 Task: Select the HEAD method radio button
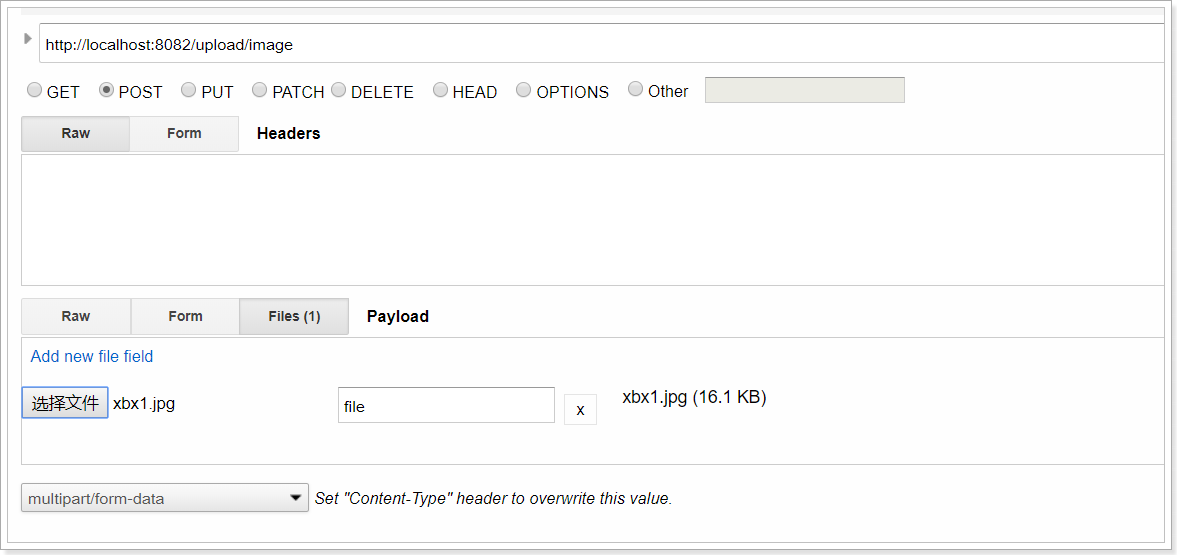pyautogui.click(x=441, y=90)
